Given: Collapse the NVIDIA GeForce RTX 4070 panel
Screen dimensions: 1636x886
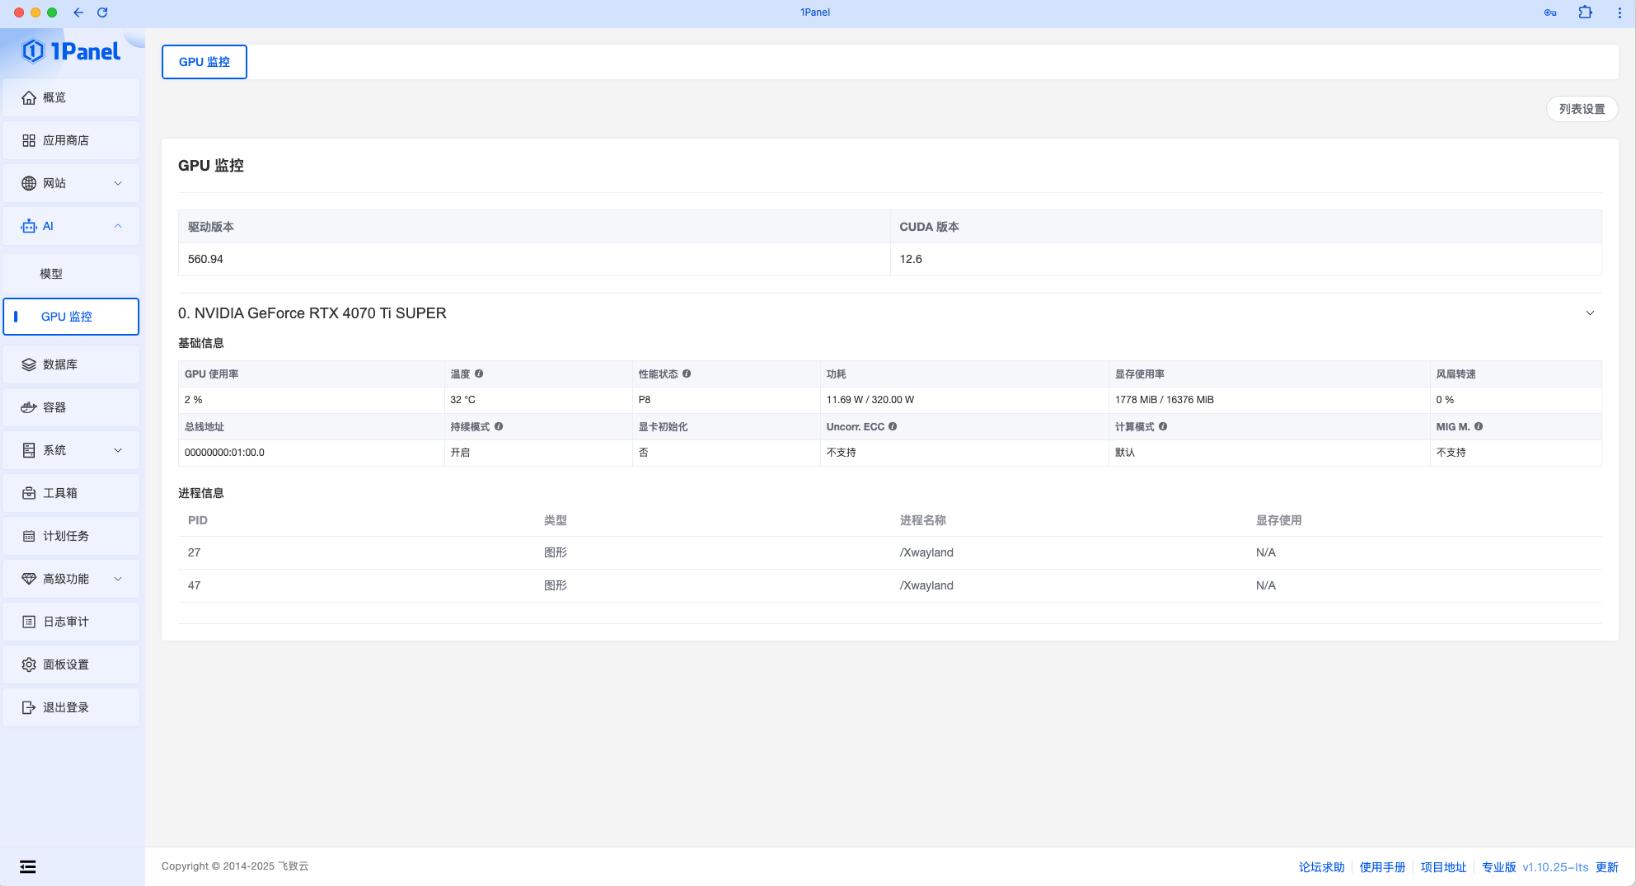Looking at the screenshot, I should point(1590,313).
